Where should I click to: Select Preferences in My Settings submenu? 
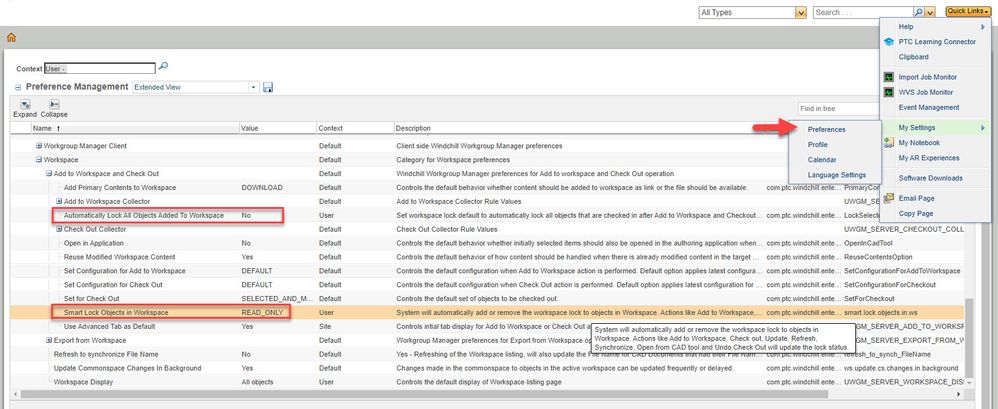coord(826,129)
